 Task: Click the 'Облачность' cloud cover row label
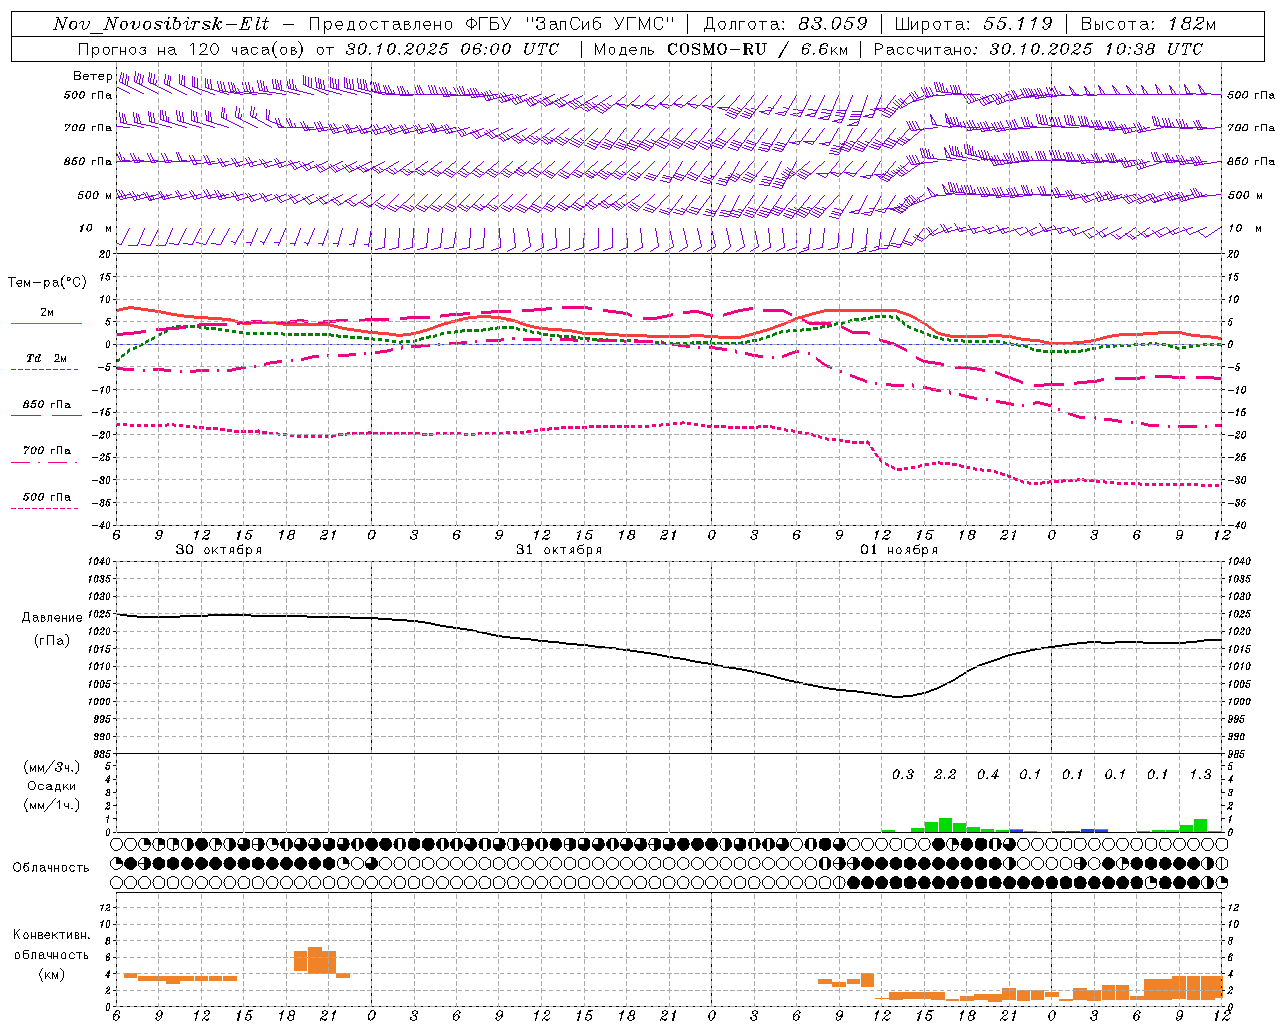[51, 868]
